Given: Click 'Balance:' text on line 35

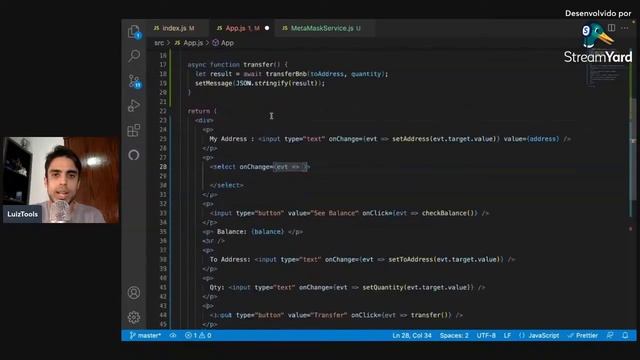Looking at the screenshot, I should coord(232,231).
